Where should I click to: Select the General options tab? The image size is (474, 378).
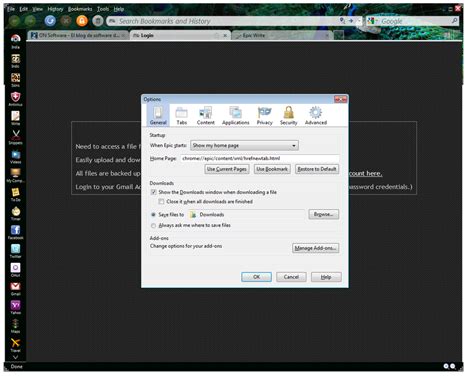[x=158, y=116]
